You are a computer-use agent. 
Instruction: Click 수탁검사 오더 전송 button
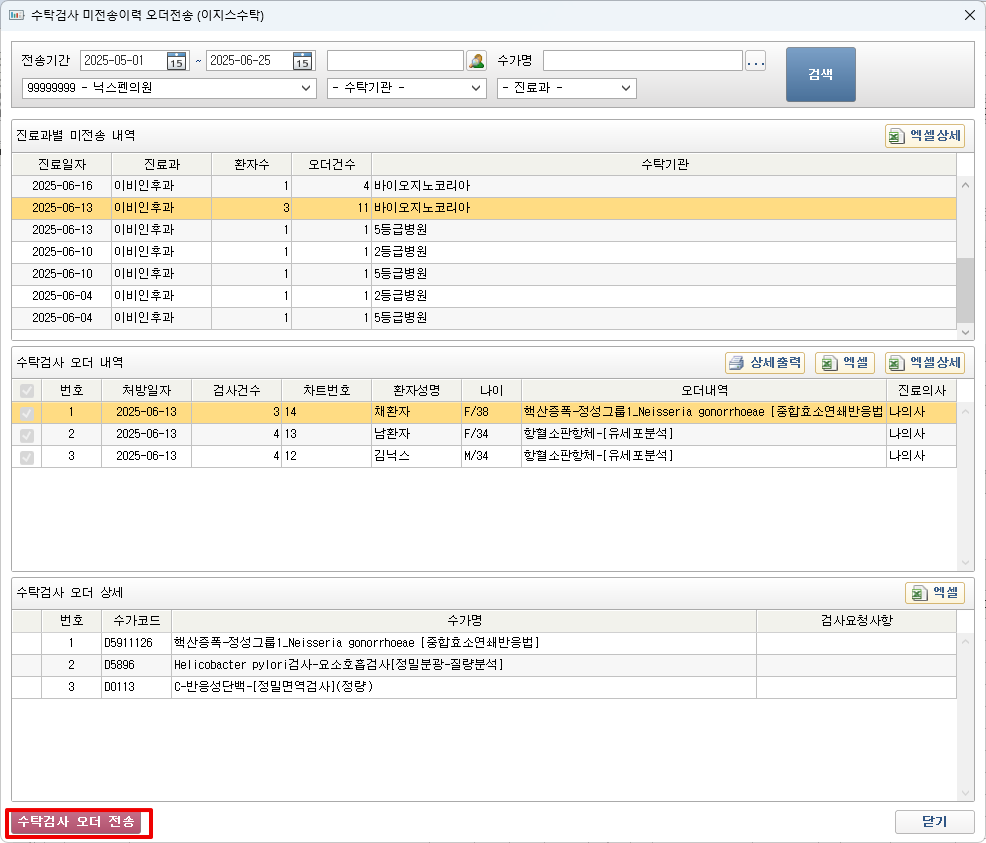(79, 822)
